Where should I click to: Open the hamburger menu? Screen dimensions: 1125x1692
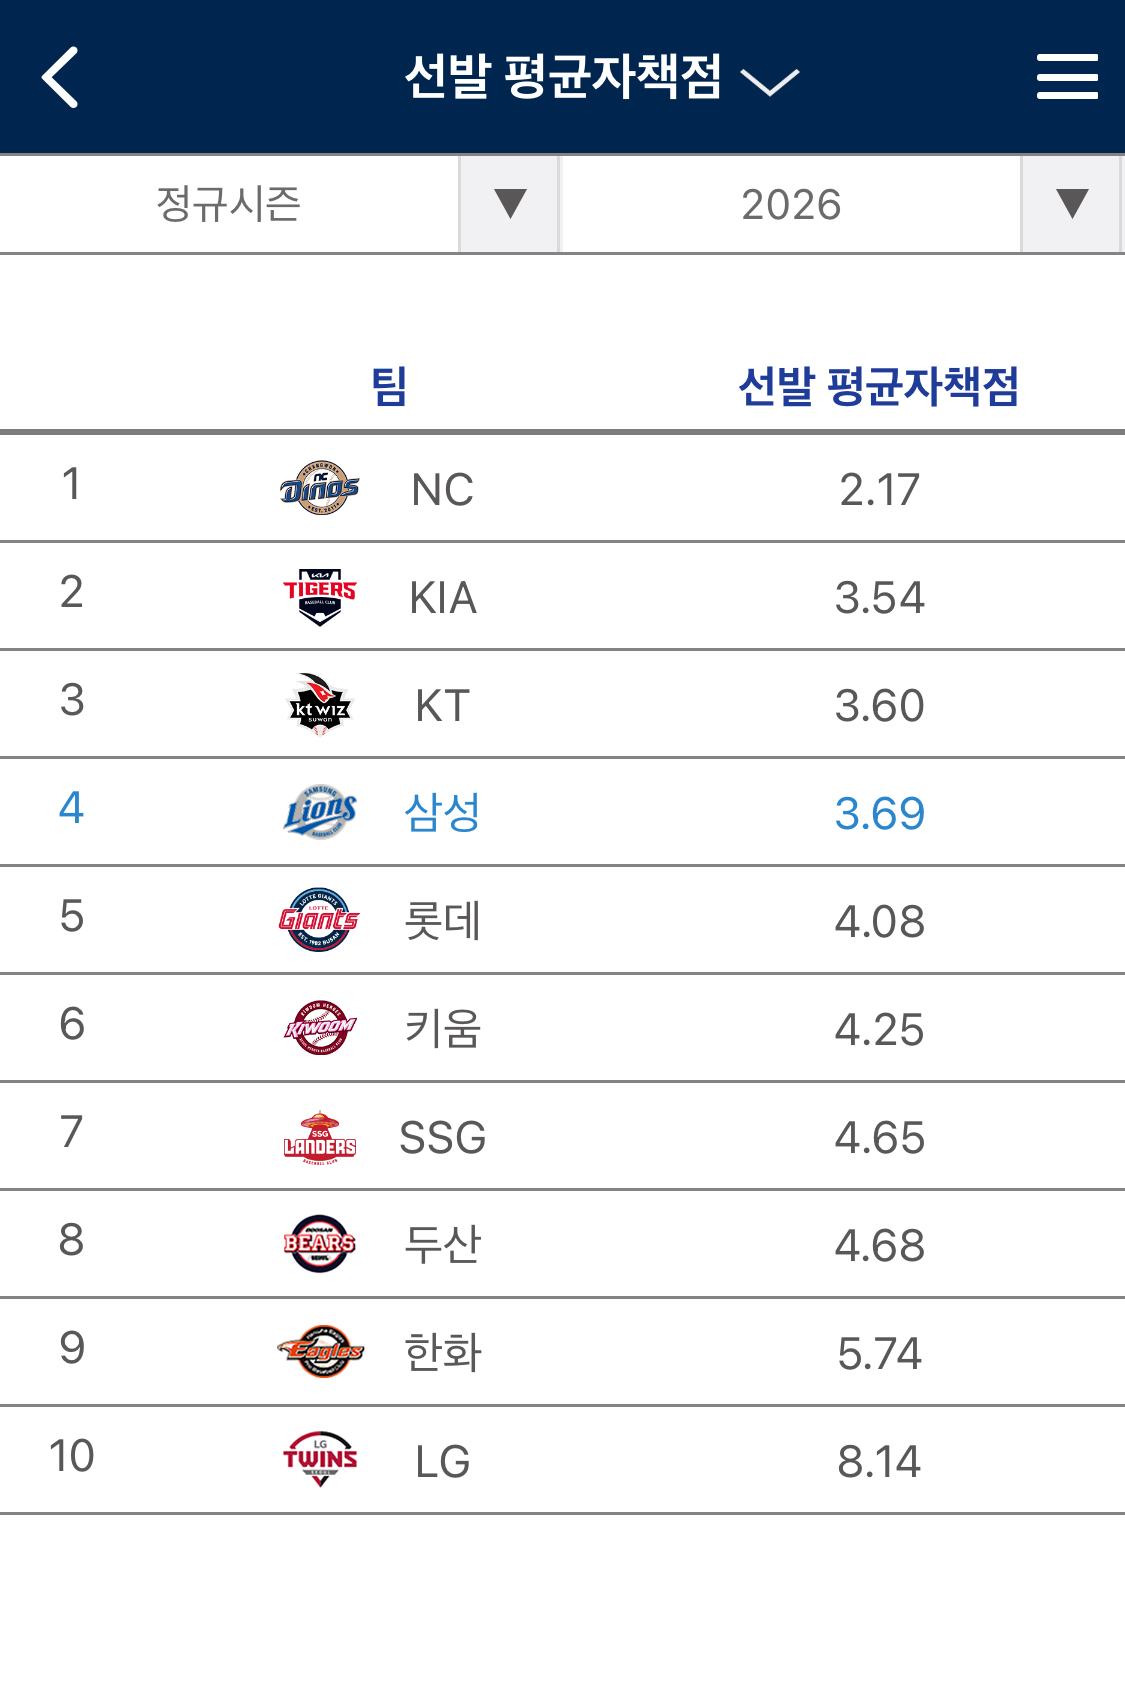pyautogui.click(x=1067, y=77)
